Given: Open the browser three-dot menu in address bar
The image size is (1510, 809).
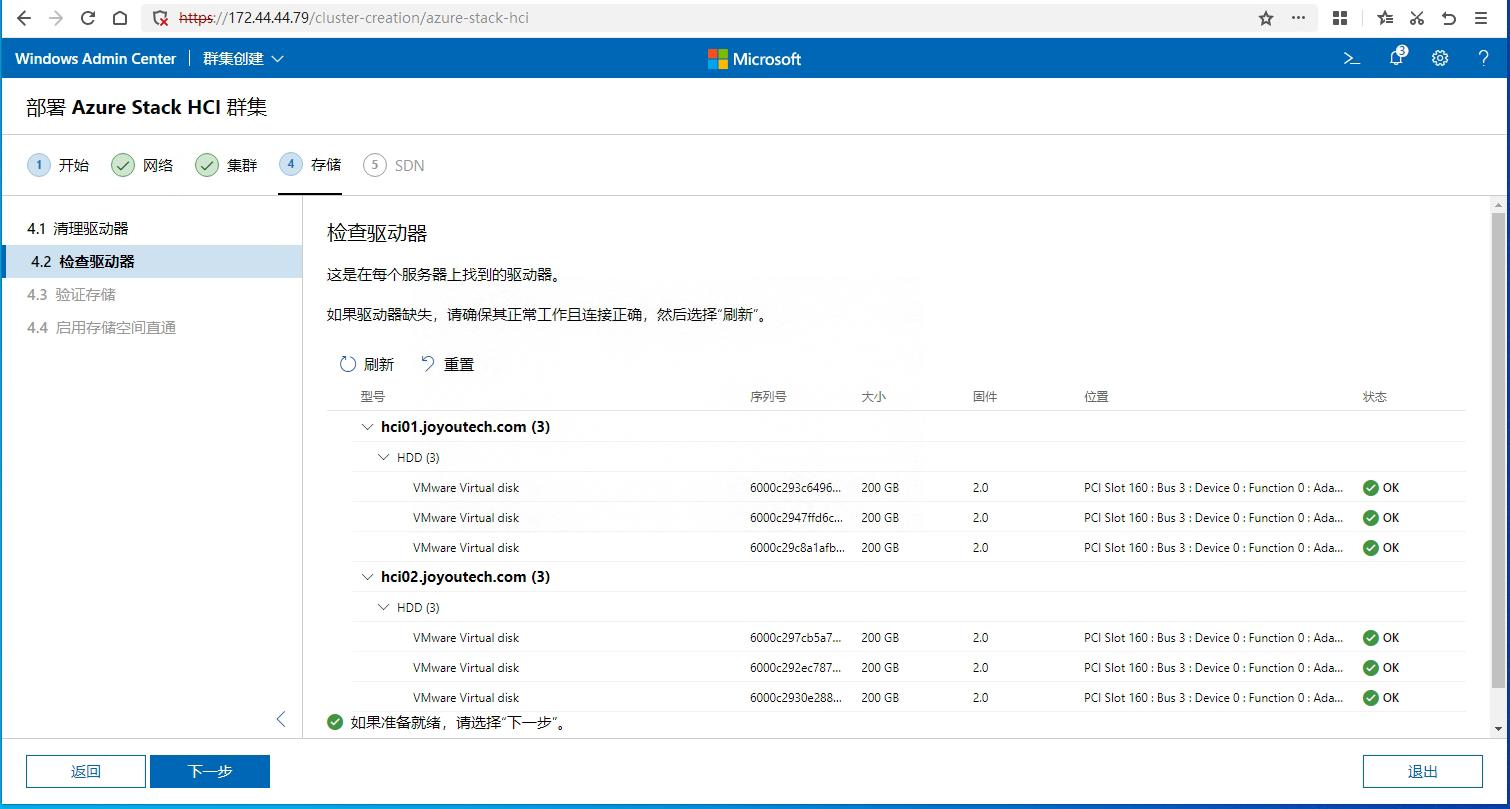Looking at the screenshot, I should 1298,18.
